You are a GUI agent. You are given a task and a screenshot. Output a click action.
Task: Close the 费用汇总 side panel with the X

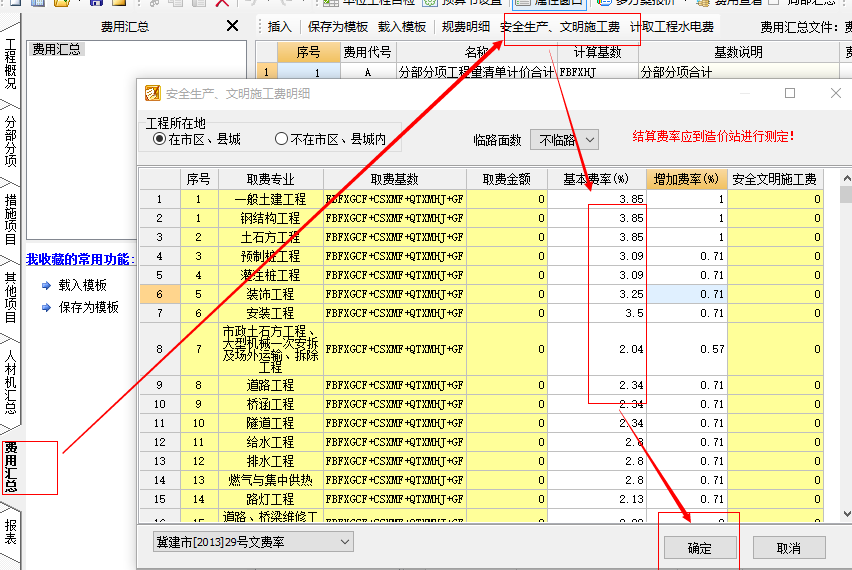[232, 26]
